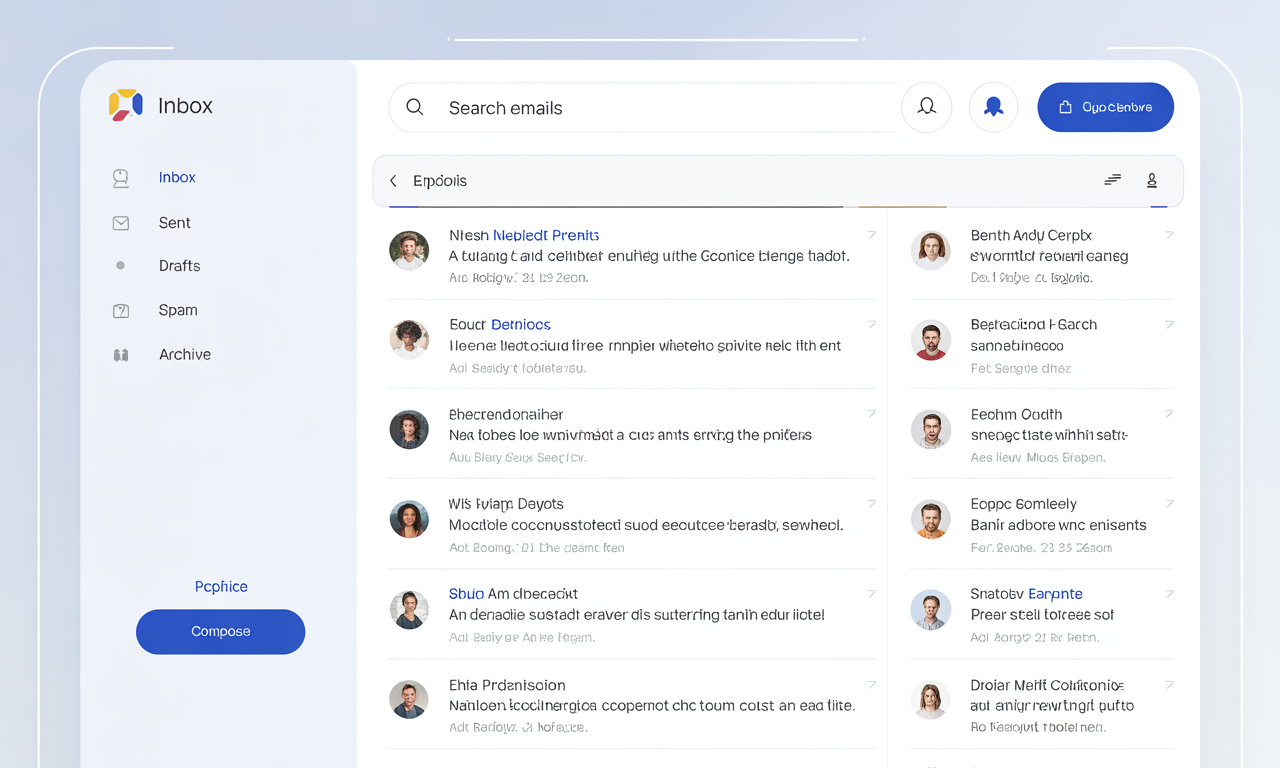Open the Inbox folder in sidebar
The image size is (1280, 768).
(177, 177)
